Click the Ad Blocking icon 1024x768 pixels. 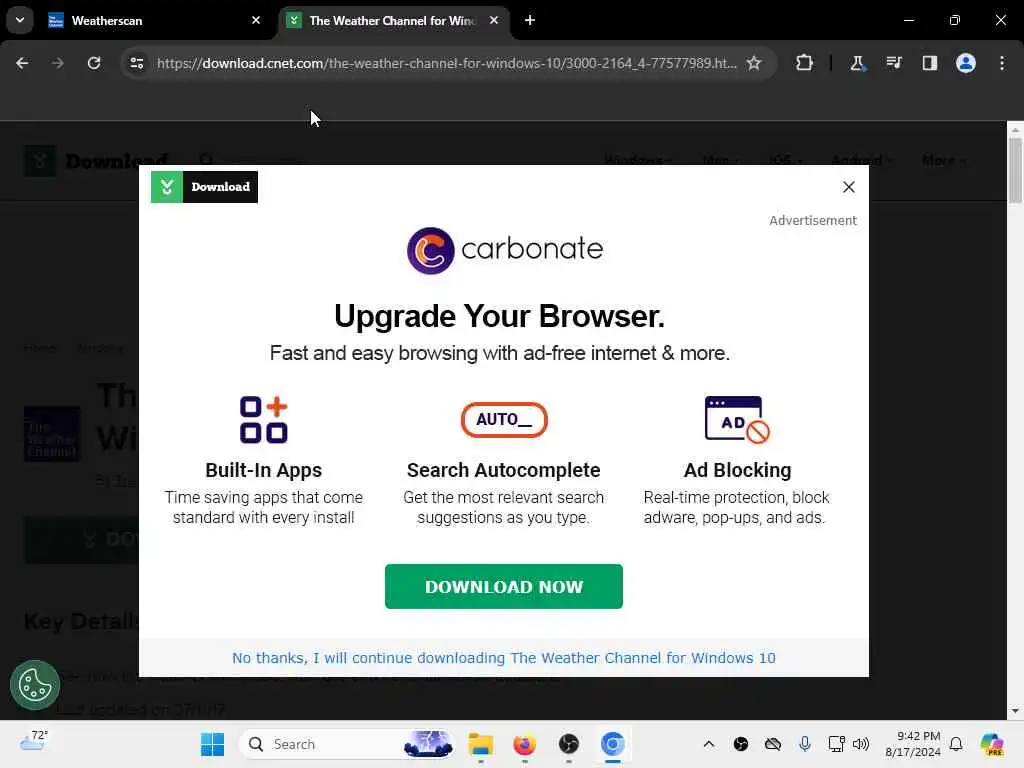[737, 420]
